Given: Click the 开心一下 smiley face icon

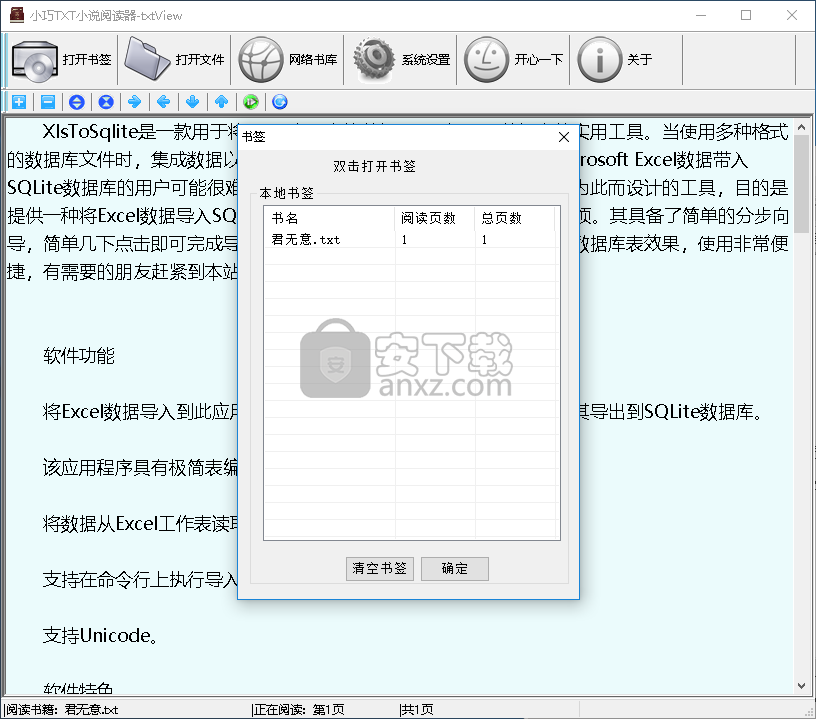Looking at the screenshot, I should click(488, 60).
